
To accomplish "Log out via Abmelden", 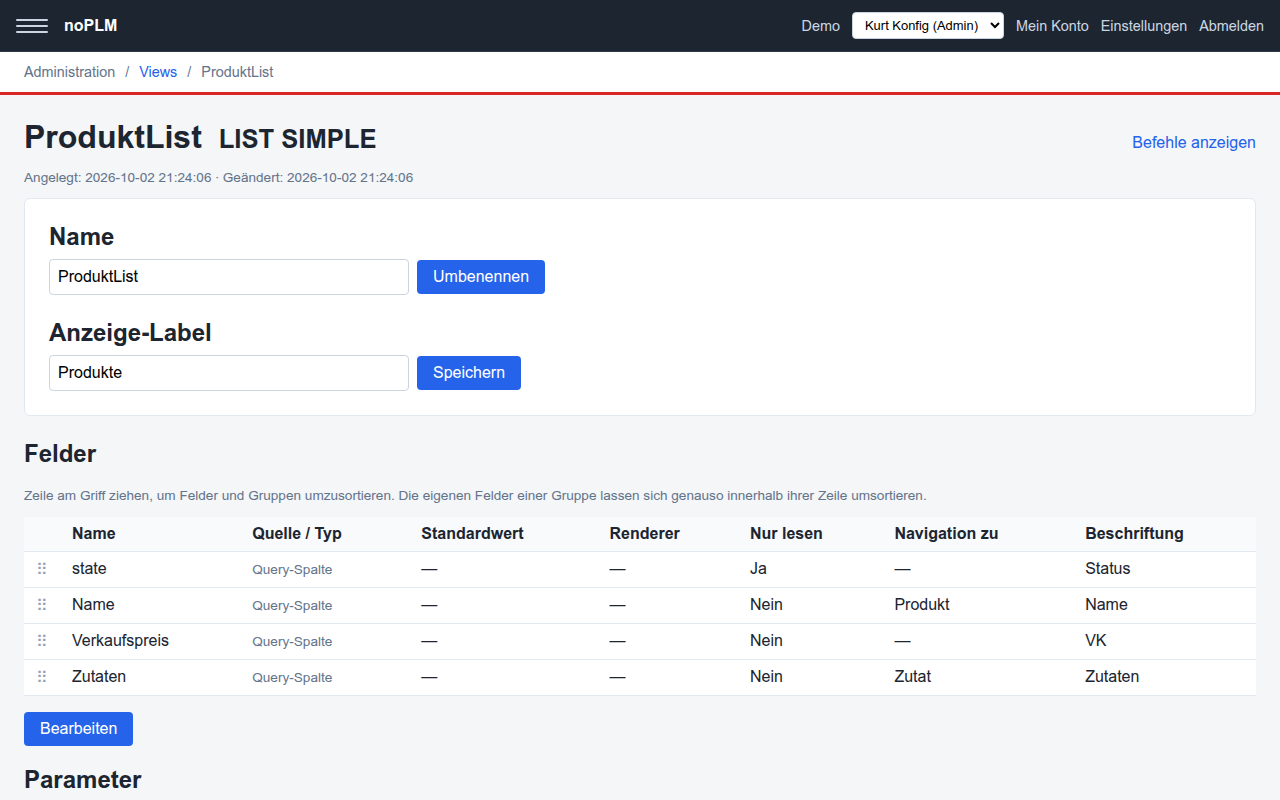I will 1231,26.
